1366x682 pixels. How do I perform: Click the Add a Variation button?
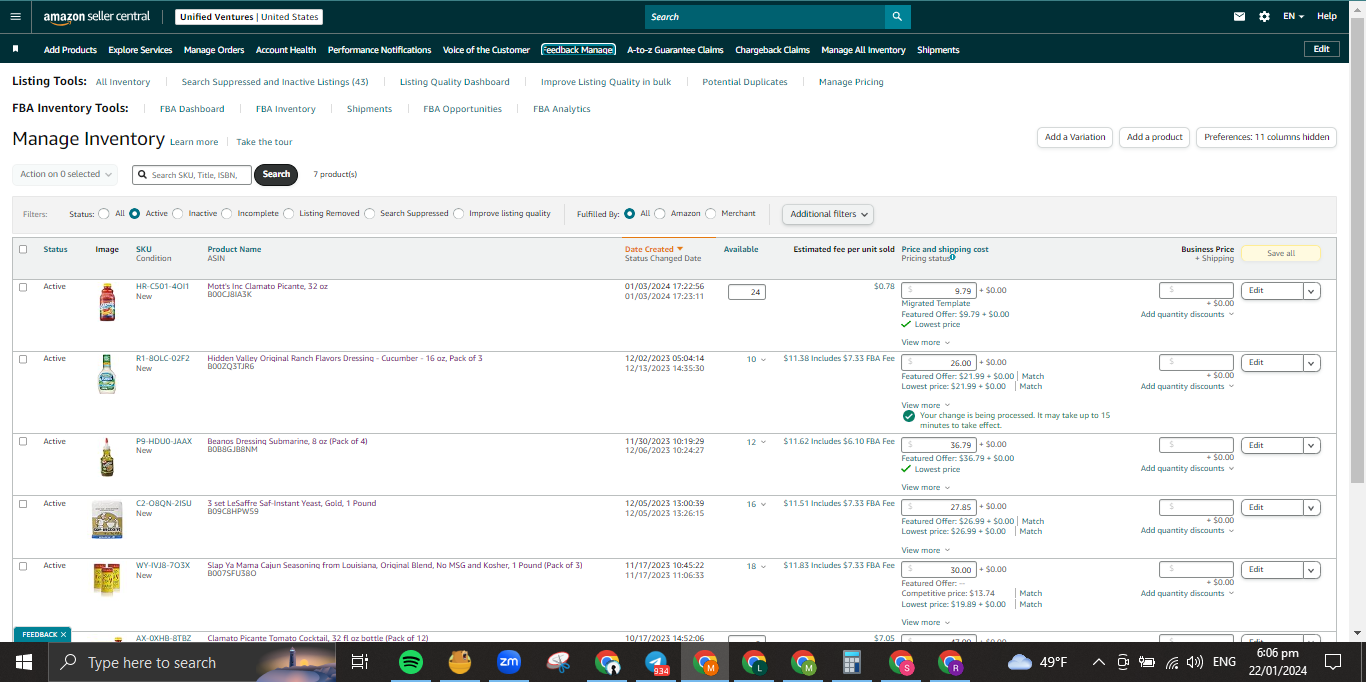tap(1075, 137)
